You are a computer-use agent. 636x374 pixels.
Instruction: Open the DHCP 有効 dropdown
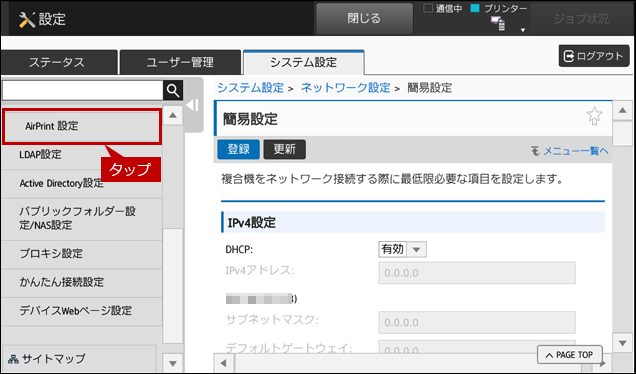[x=402, y=249]
